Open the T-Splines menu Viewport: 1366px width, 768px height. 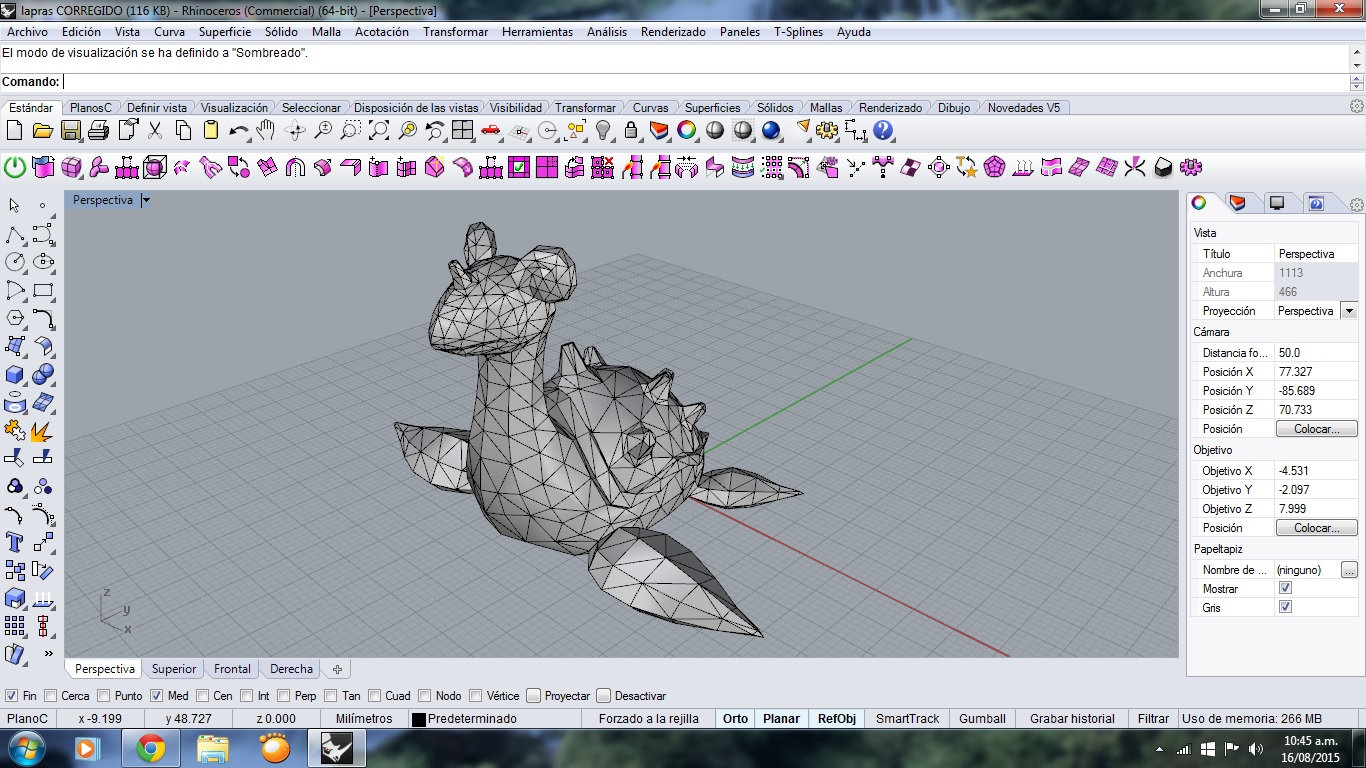(798, 32)
